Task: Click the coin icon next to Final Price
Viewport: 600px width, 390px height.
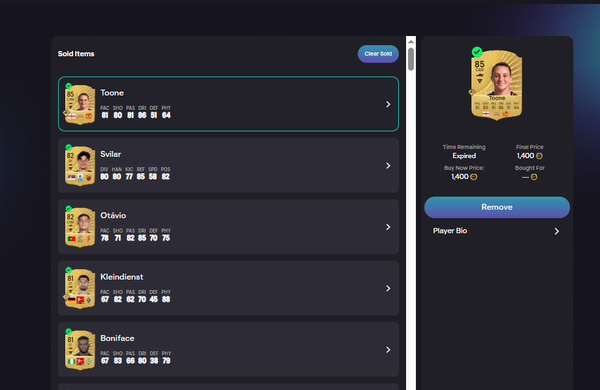Action: (x=539, y=156)
